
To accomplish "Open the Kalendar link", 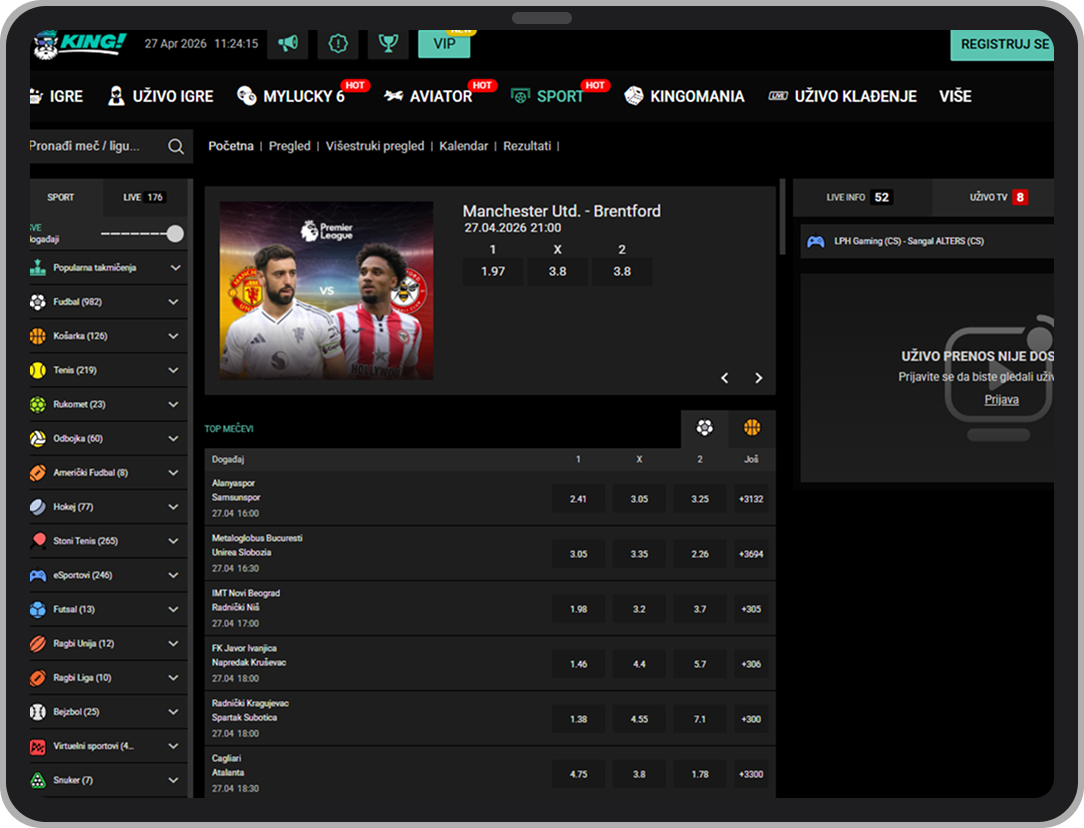I will point(463,147).
